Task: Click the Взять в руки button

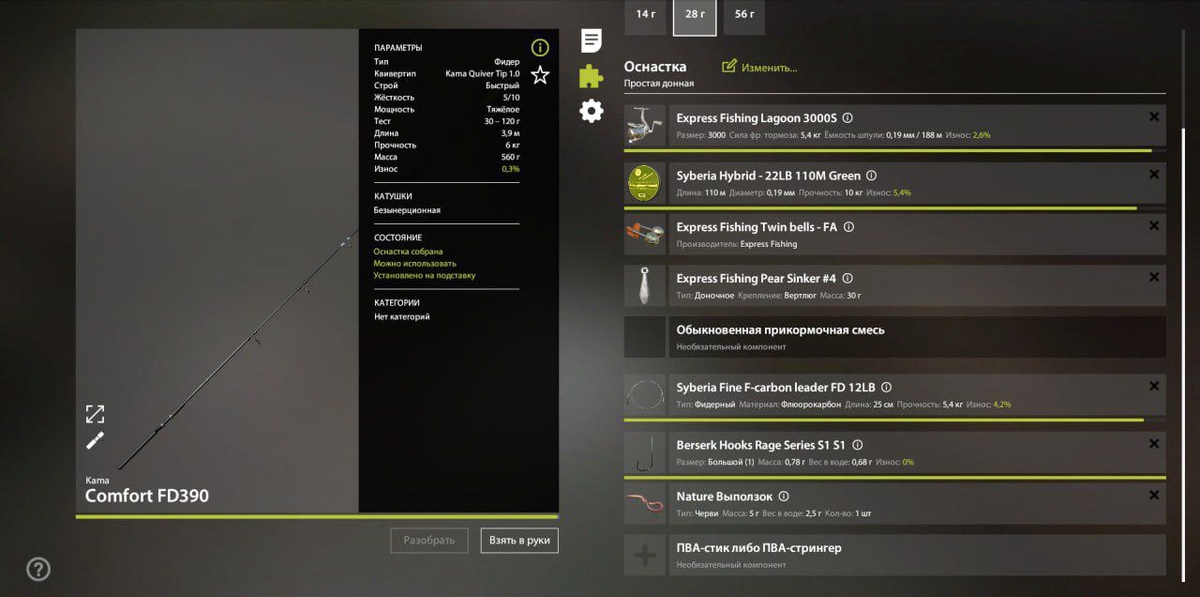Action: pyautogui.click(x=519, y=540)
